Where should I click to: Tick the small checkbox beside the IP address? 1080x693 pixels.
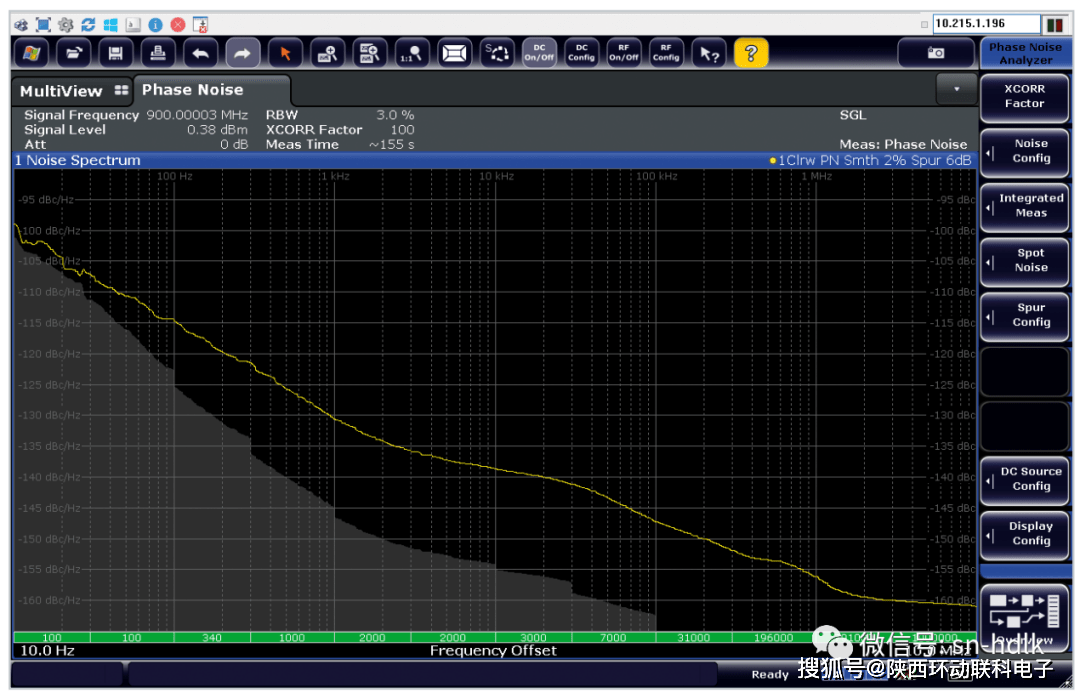tap(924, 24)
